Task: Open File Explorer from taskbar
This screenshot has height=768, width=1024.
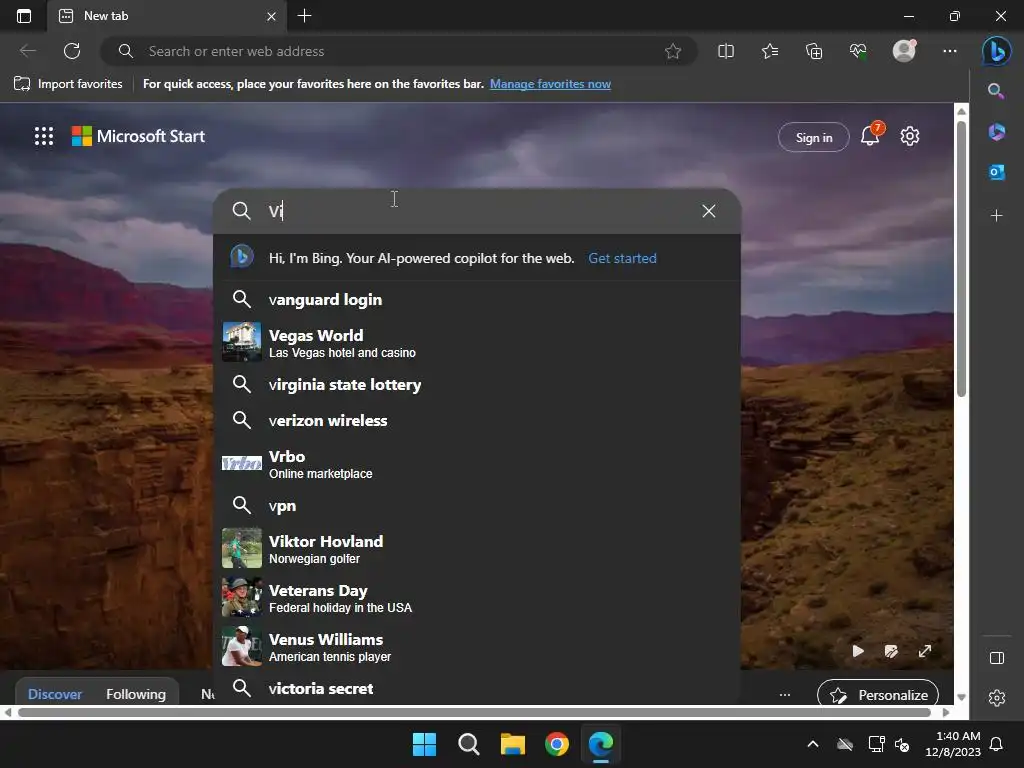Action: tap(513, 744)
